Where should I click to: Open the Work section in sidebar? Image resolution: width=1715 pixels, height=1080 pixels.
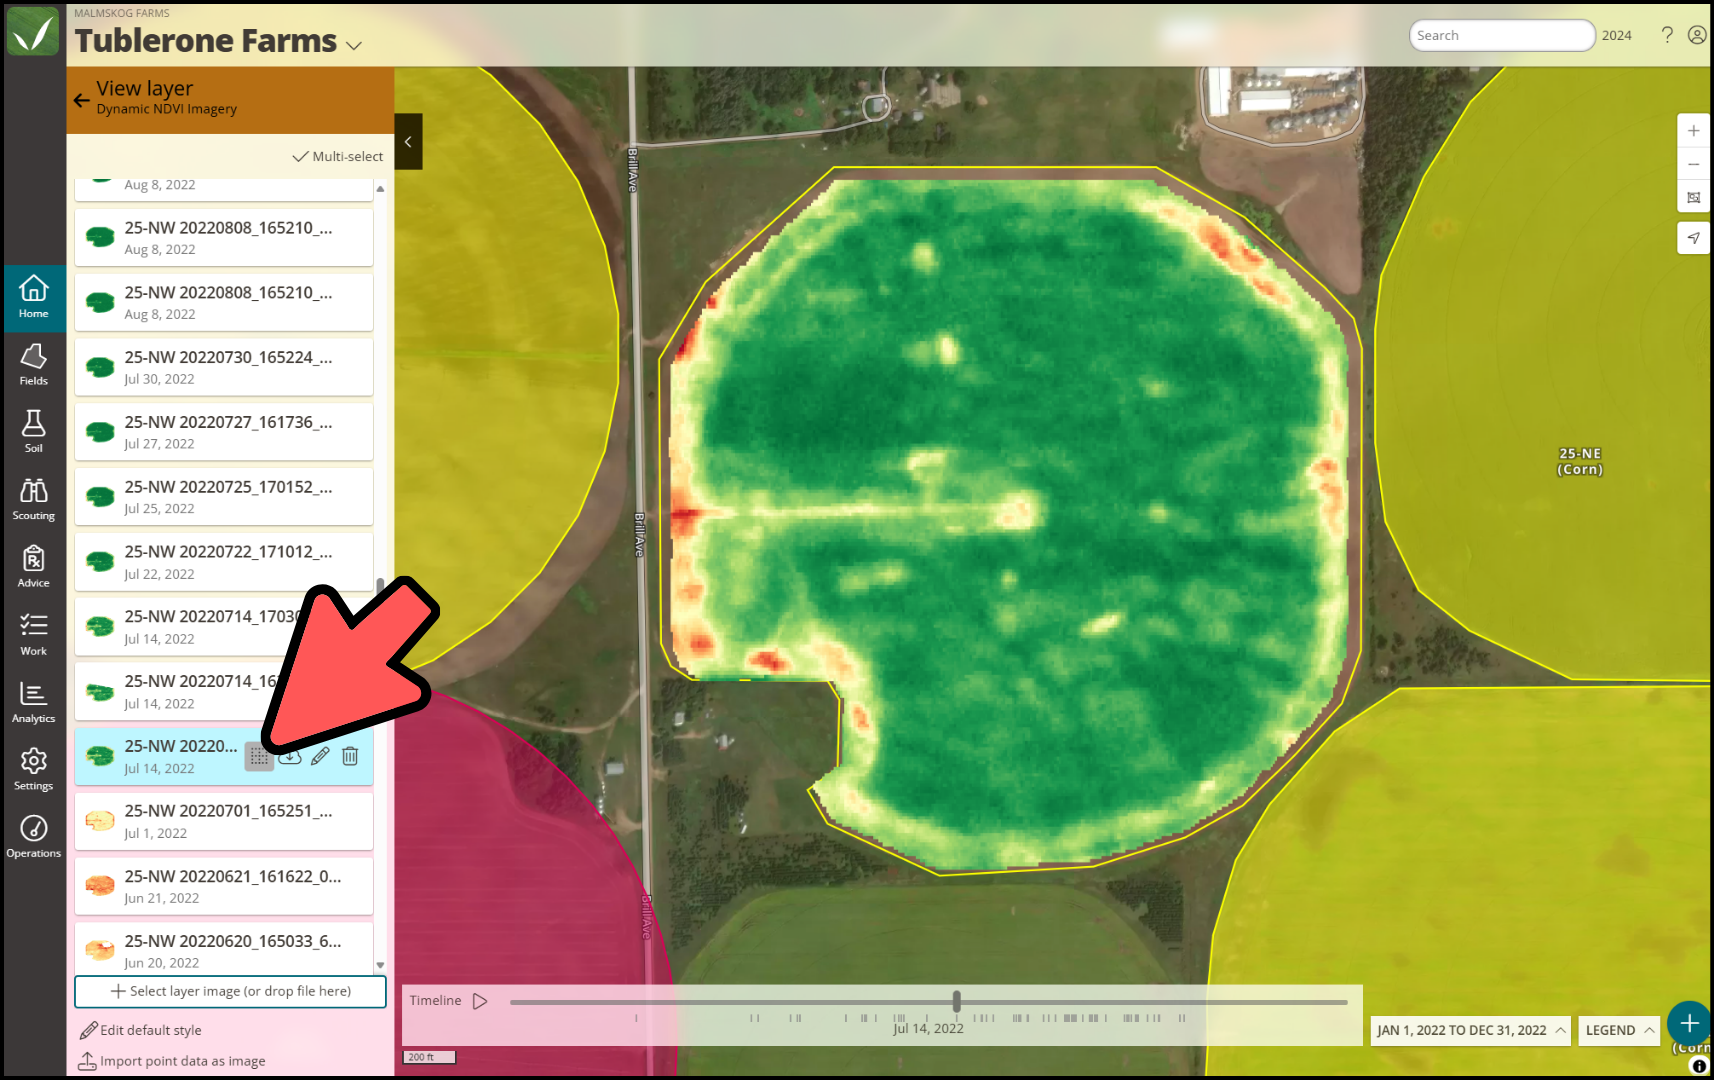33,634
